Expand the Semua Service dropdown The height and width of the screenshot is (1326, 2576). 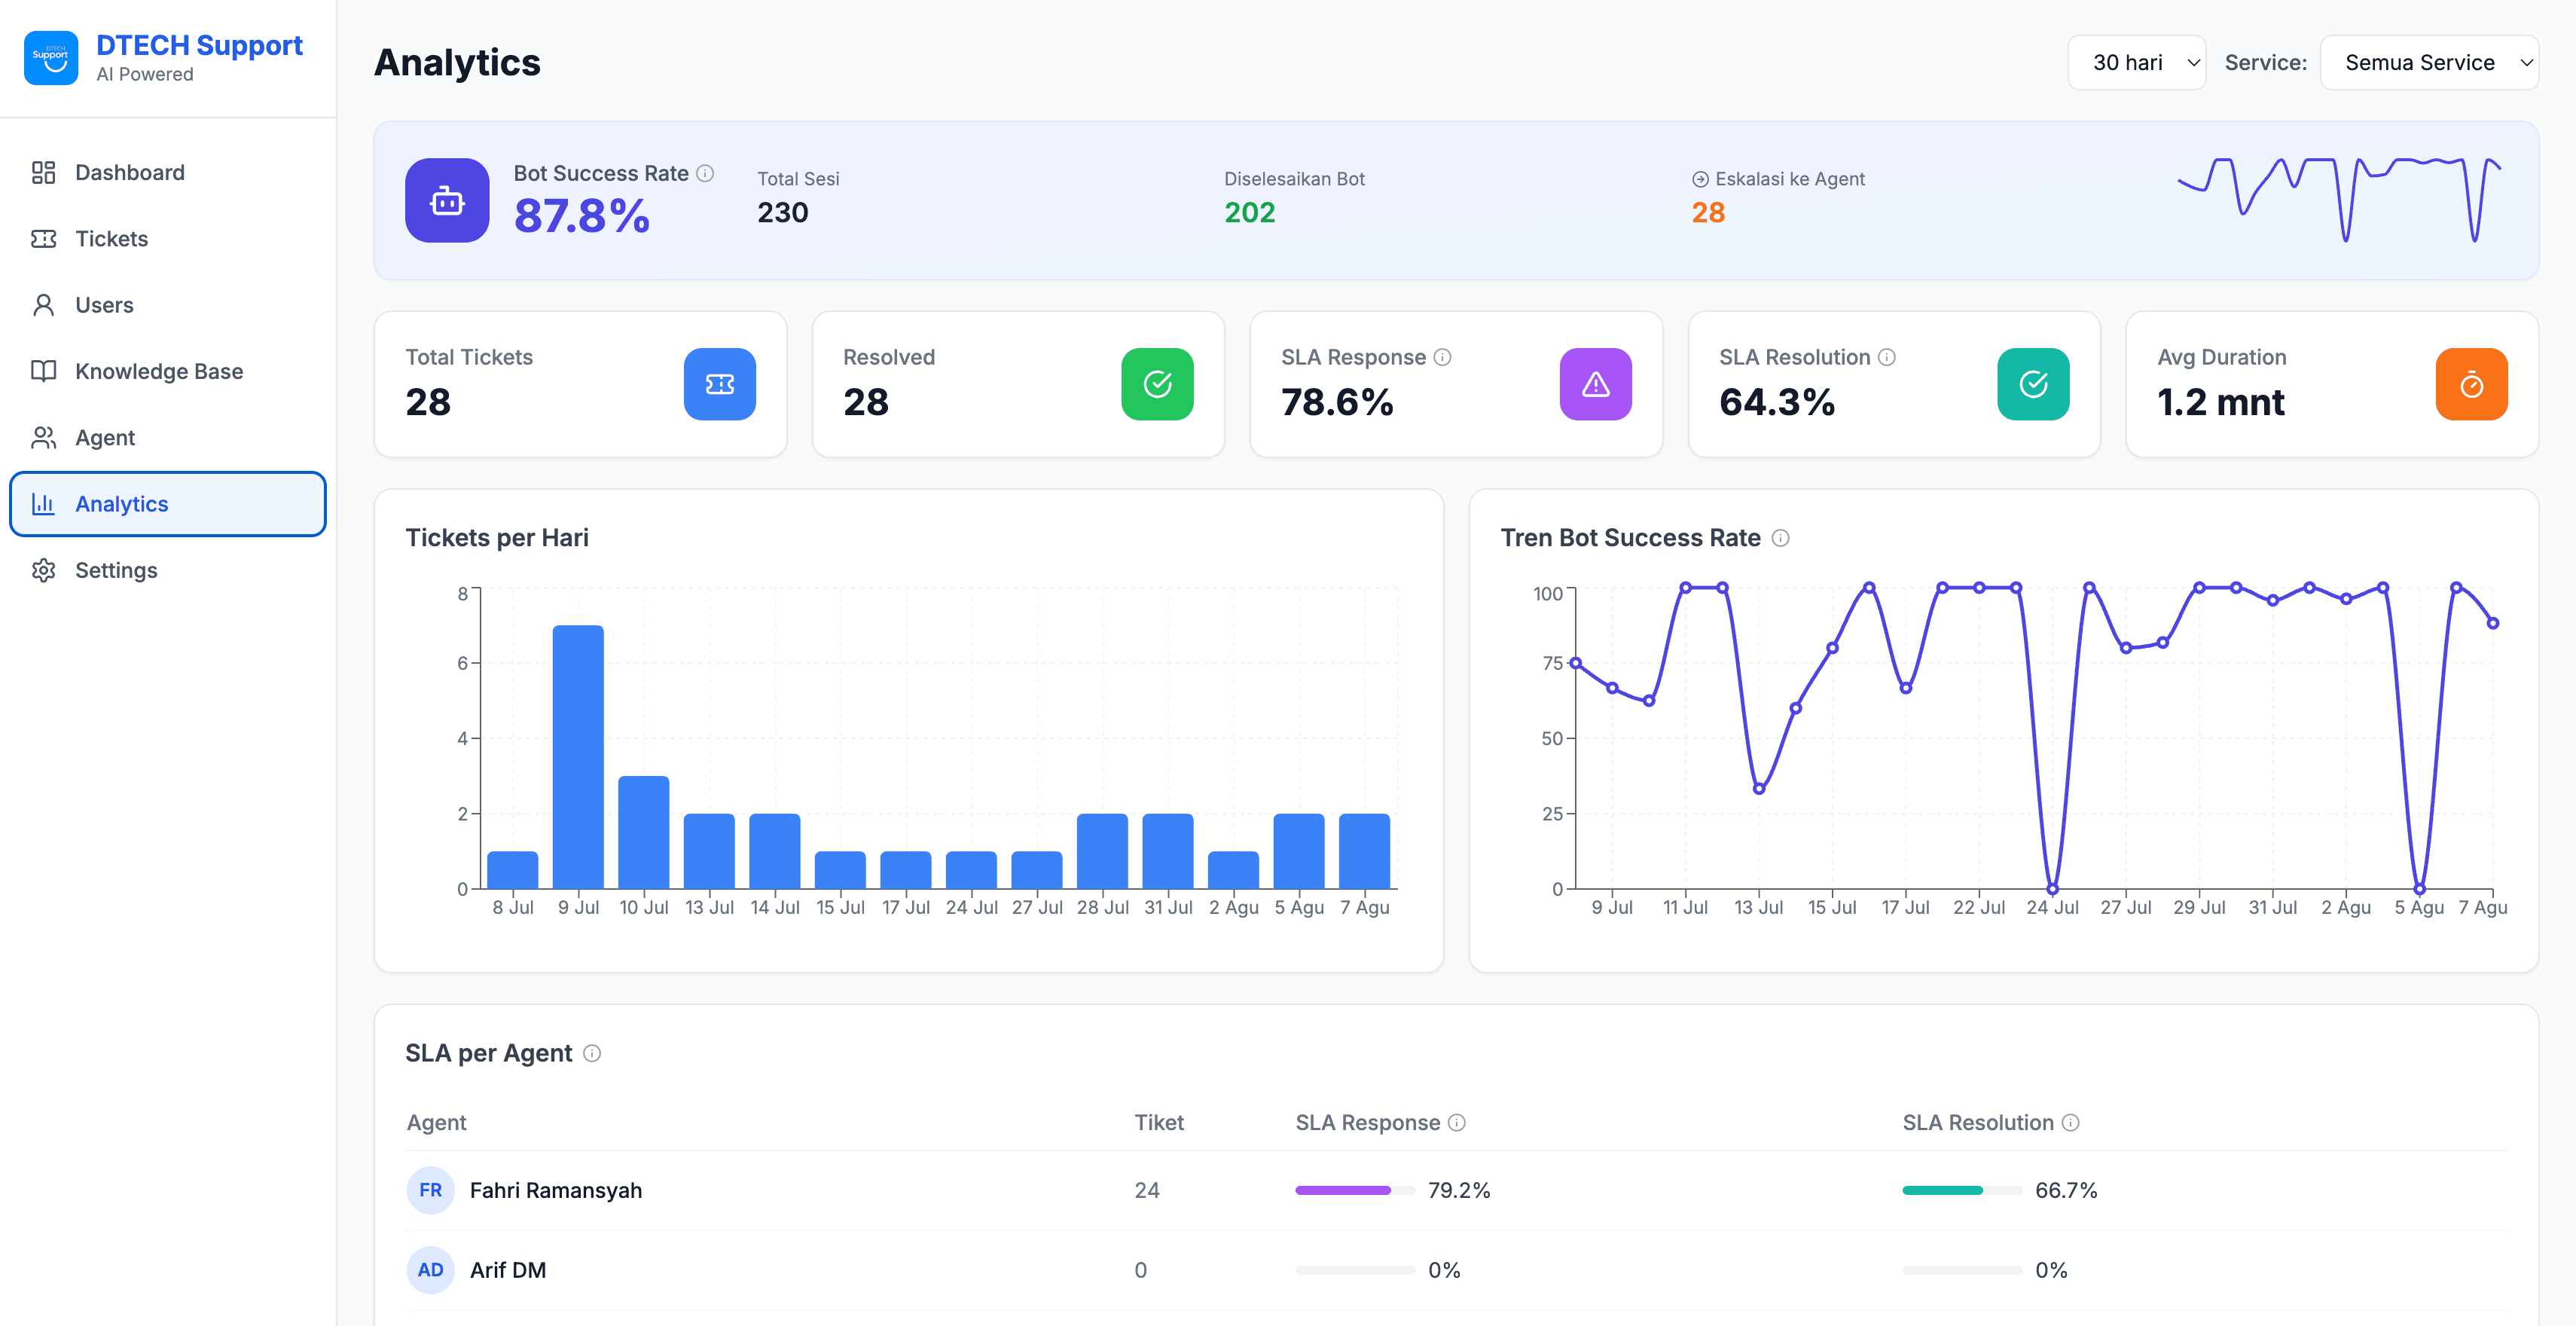[2428, 62]
